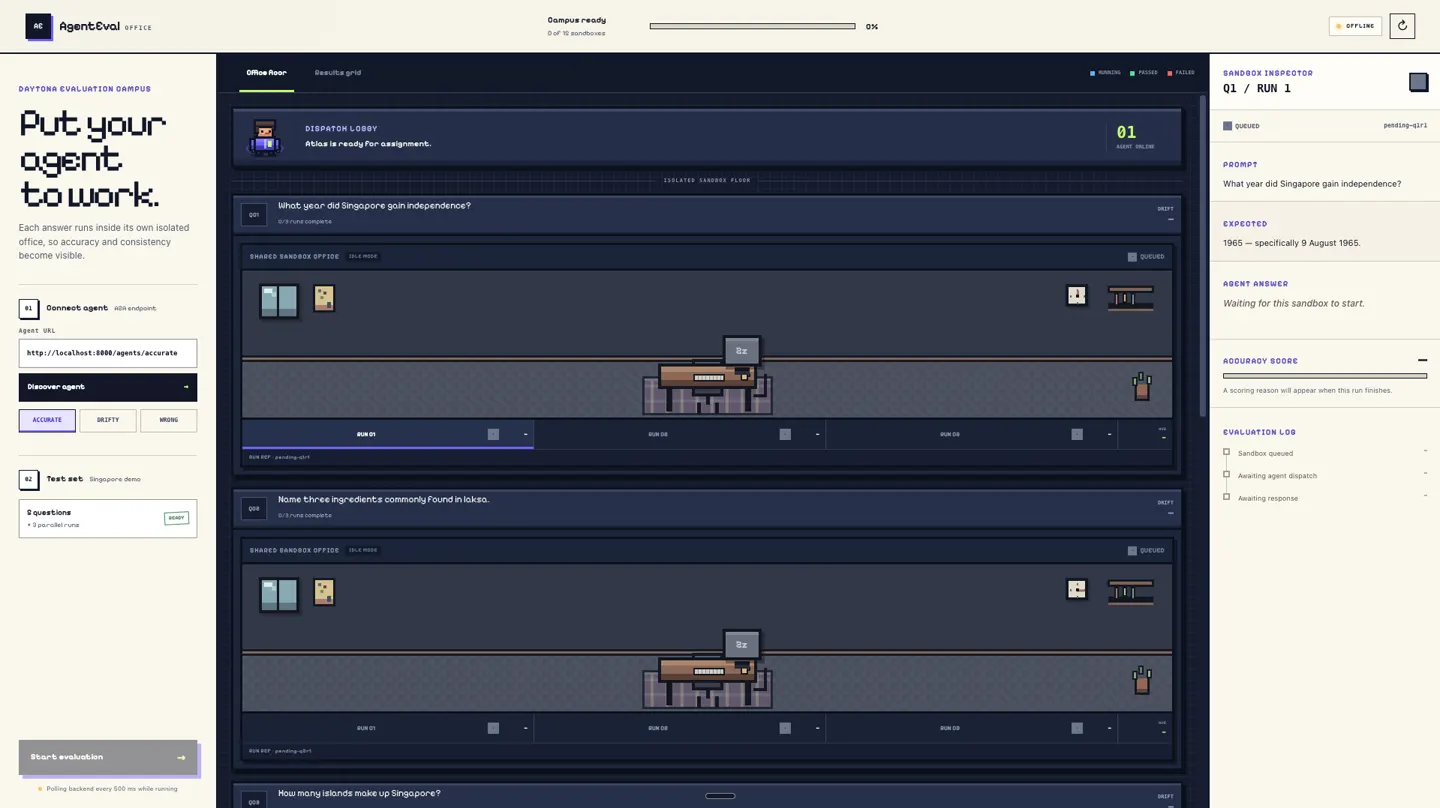Click the status square on RUN 01 of Q01
1440x808 pixels.
point(493,434)
